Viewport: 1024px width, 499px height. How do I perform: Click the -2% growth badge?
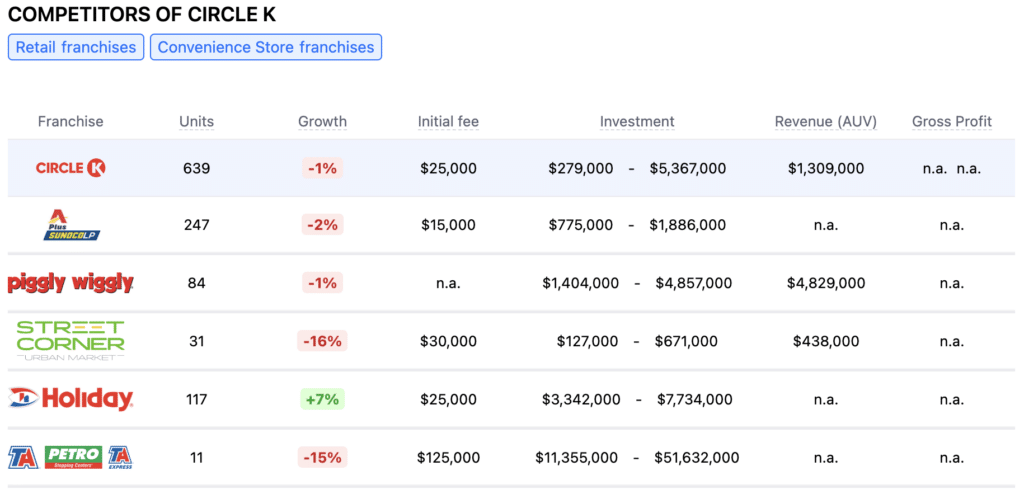click(323, 225)
